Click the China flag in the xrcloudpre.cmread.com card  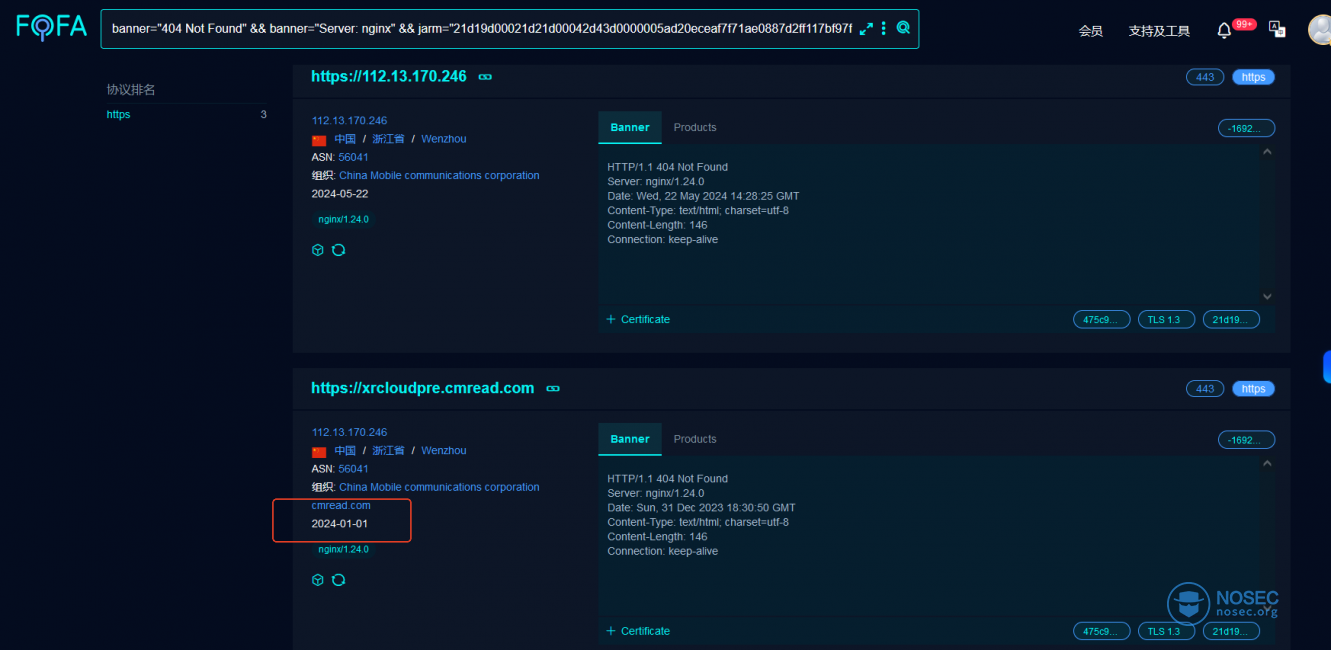click(x=319, y=452)
